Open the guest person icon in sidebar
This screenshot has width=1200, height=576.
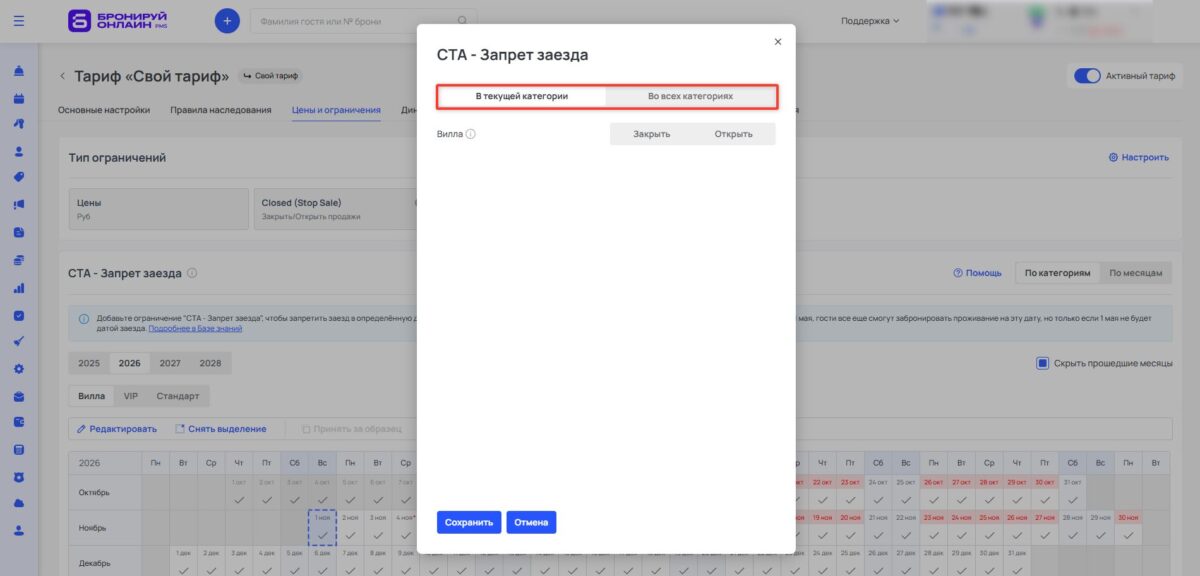click(19, 152)
